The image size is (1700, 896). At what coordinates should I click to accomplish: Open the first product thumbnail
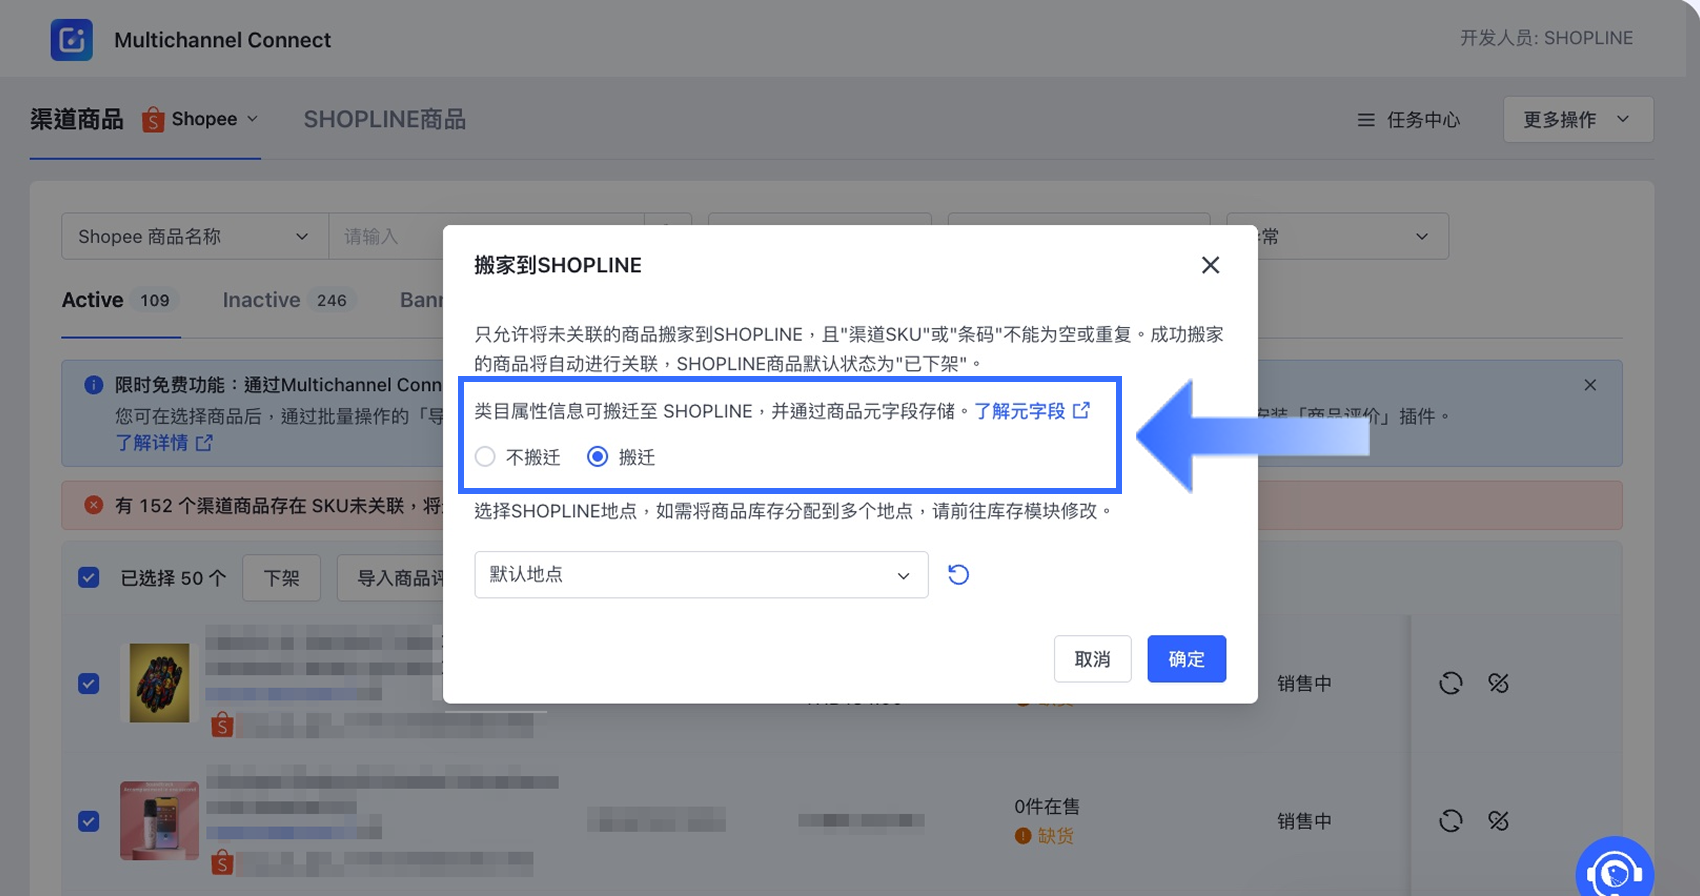pos(159,683)
